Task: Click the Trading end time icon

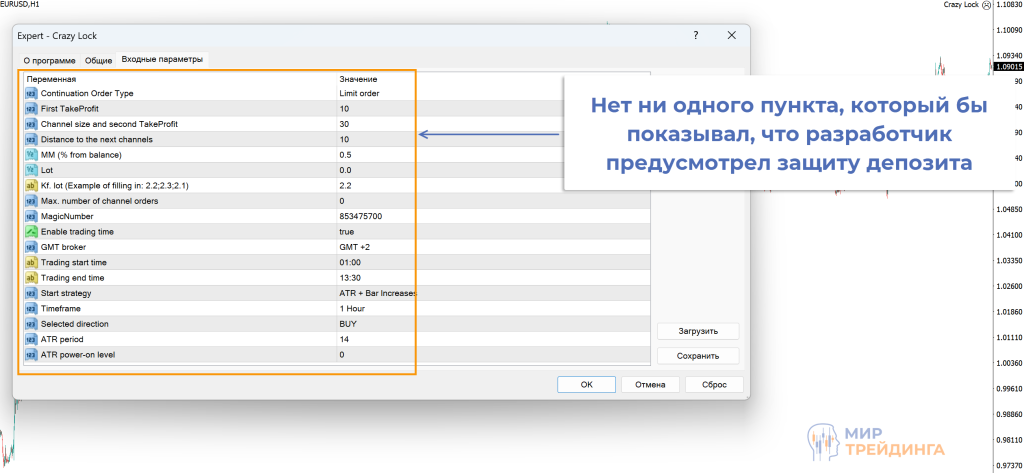Action: [31, 278]
